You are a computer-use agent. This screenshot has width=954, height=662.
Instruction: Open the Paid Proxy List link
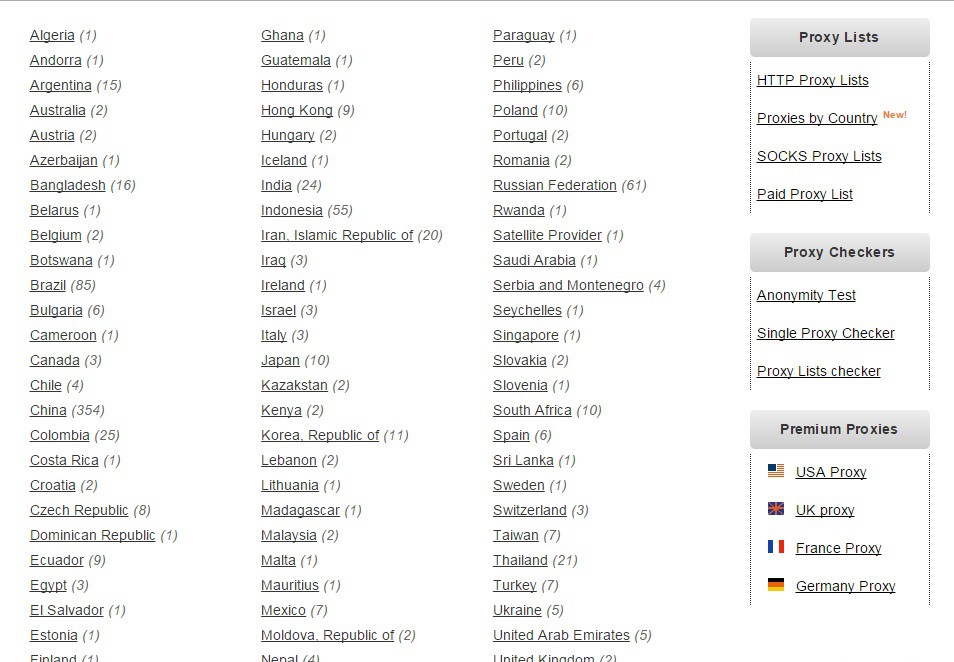pos(804,194)
